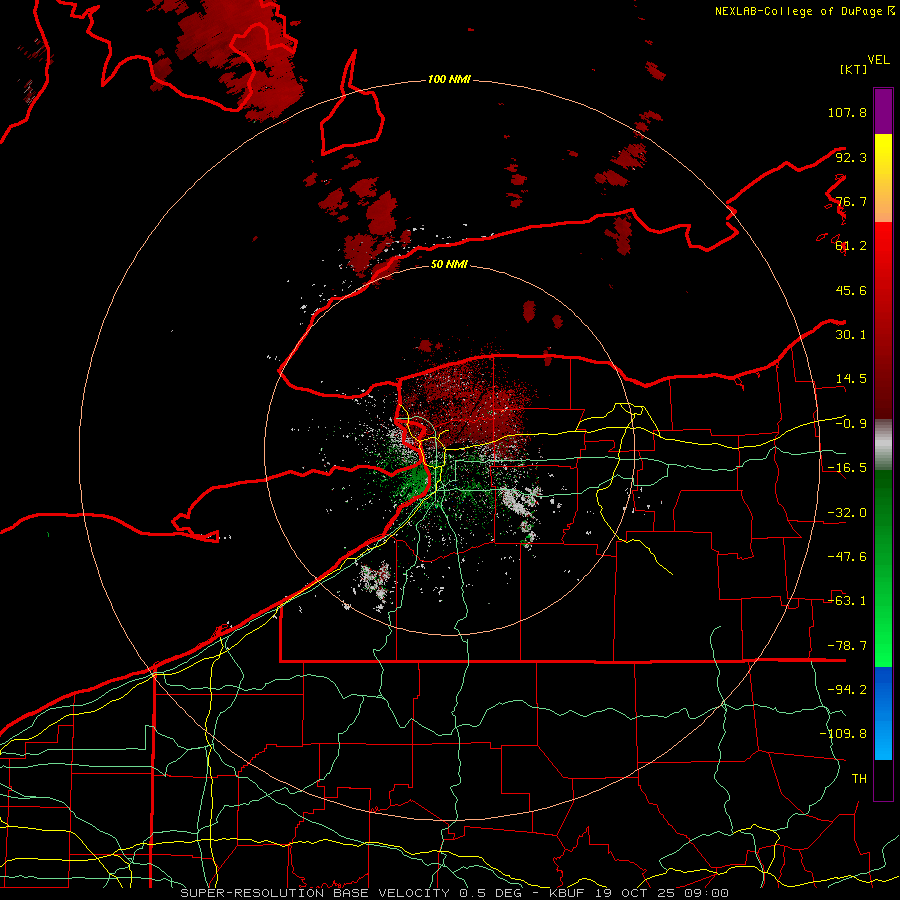This screenshot has height=900, width=900.
Task: Click the TH legend label
Action: point(859,779)
